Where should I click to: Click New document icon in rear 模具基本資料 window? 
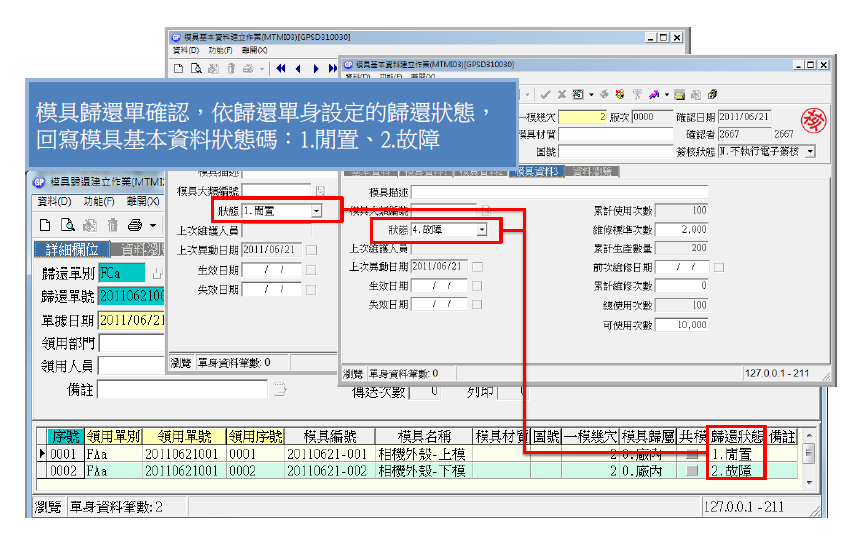(178, 69)
